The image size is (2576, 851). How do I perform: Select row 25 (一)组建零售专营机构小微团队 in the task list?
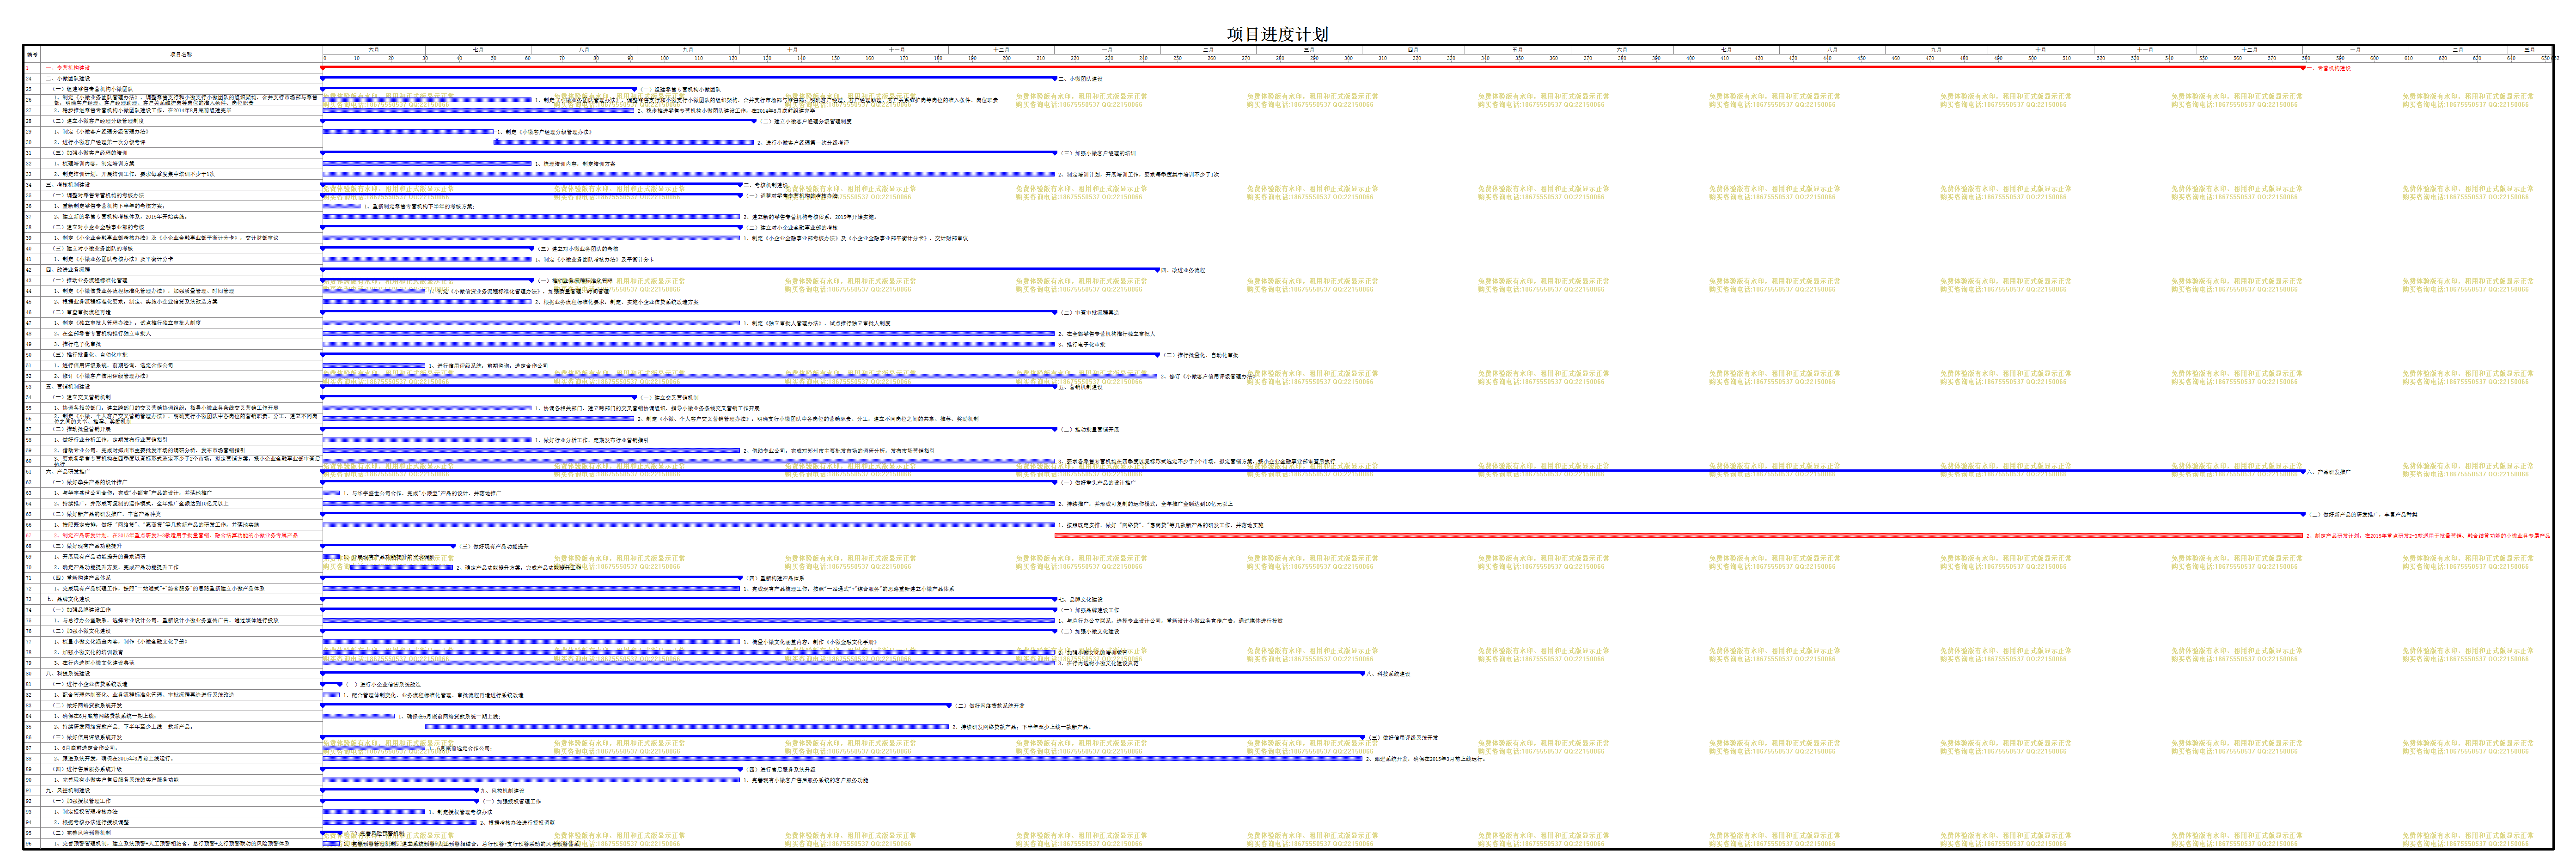click(172, 89)
